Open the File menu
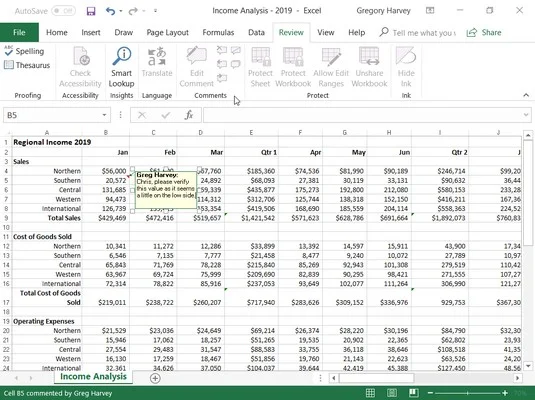 (19, 32)
